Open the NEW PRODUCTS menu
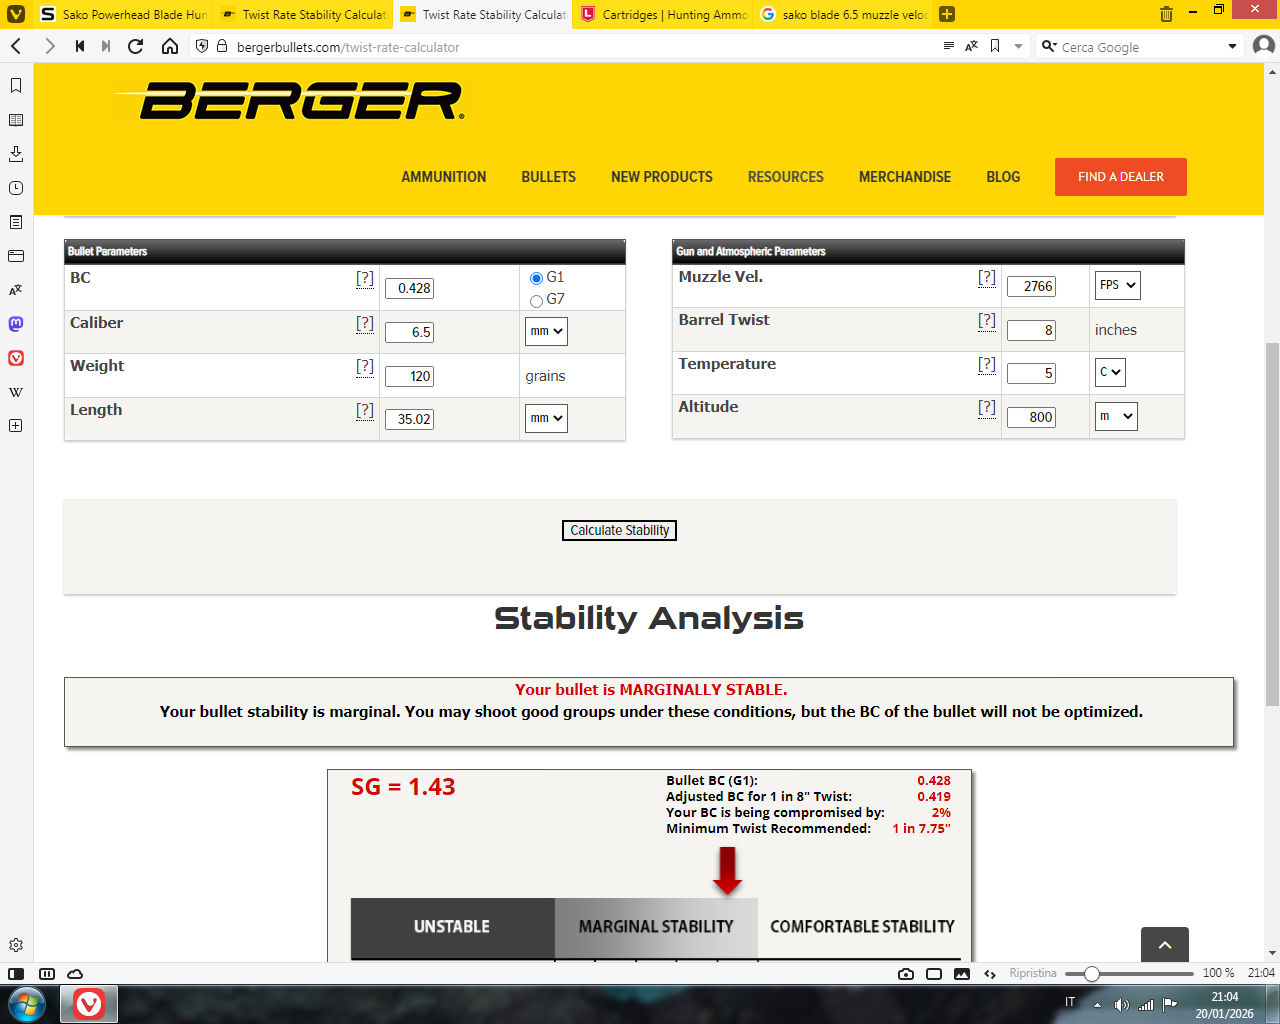Image resolution: width=1280 pixels, height=1024 pixels. coord(662,177)
